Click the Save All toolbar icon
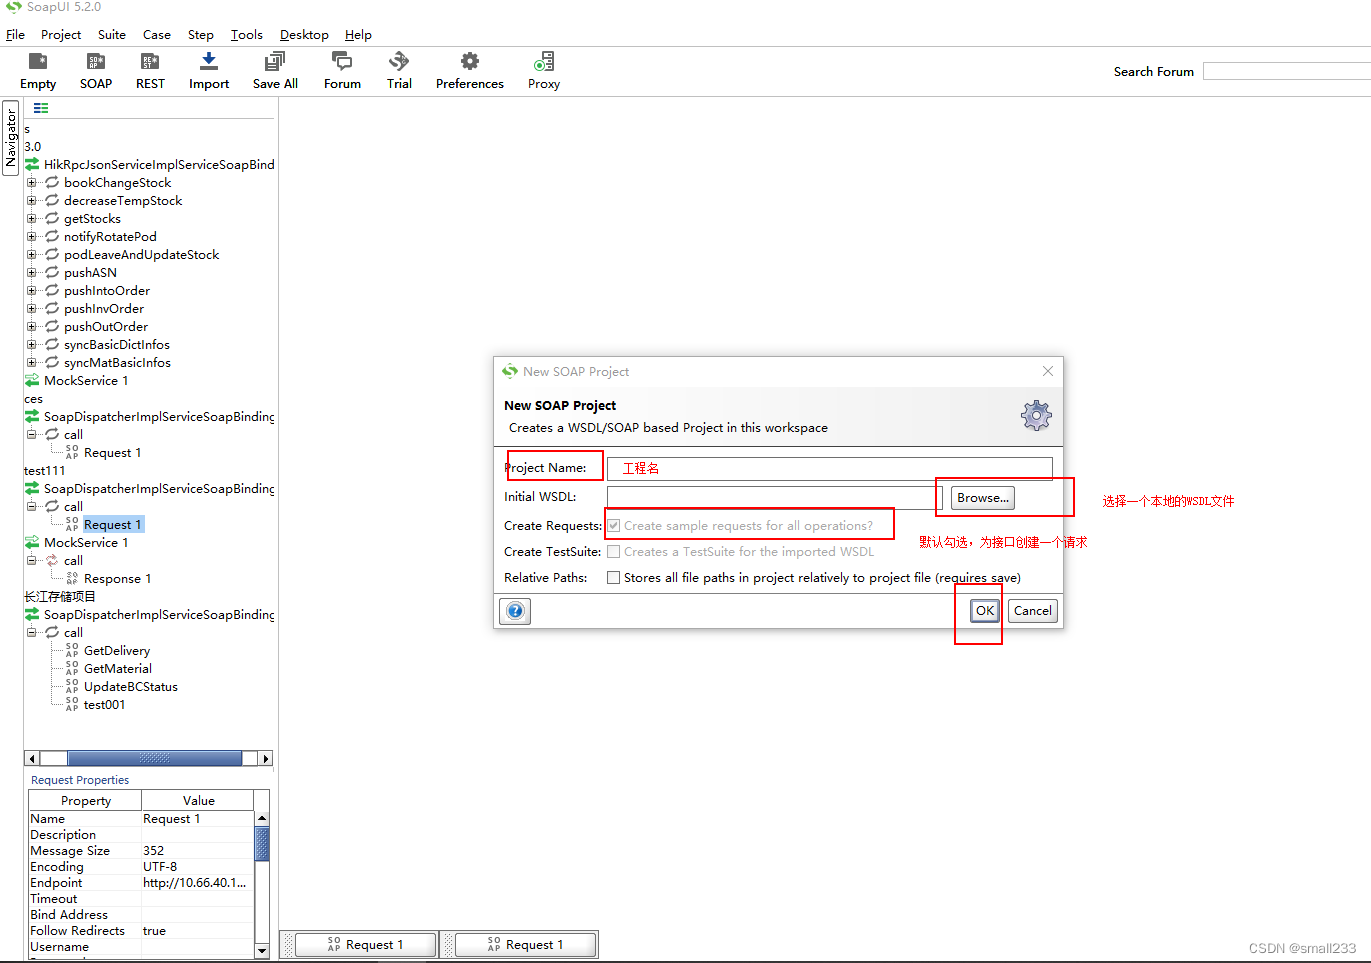The height and width of the screenshot is (963, 1371). 275,62
